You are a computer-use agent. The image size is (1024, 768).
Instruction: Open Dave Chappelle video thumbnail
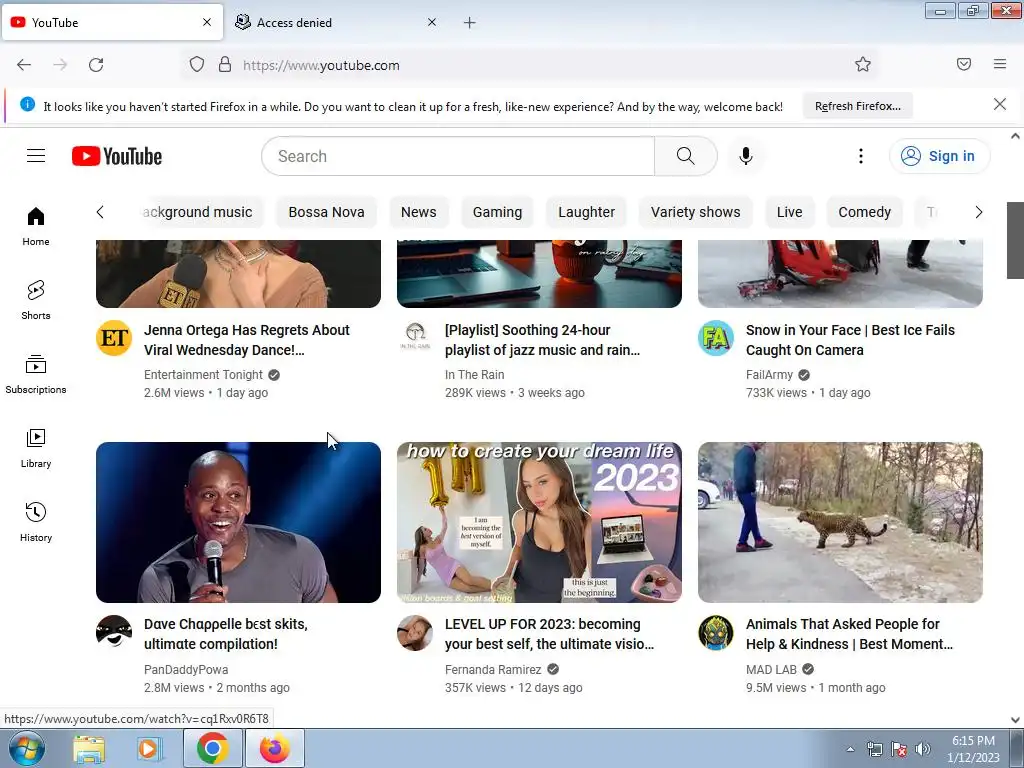[238, 522]
